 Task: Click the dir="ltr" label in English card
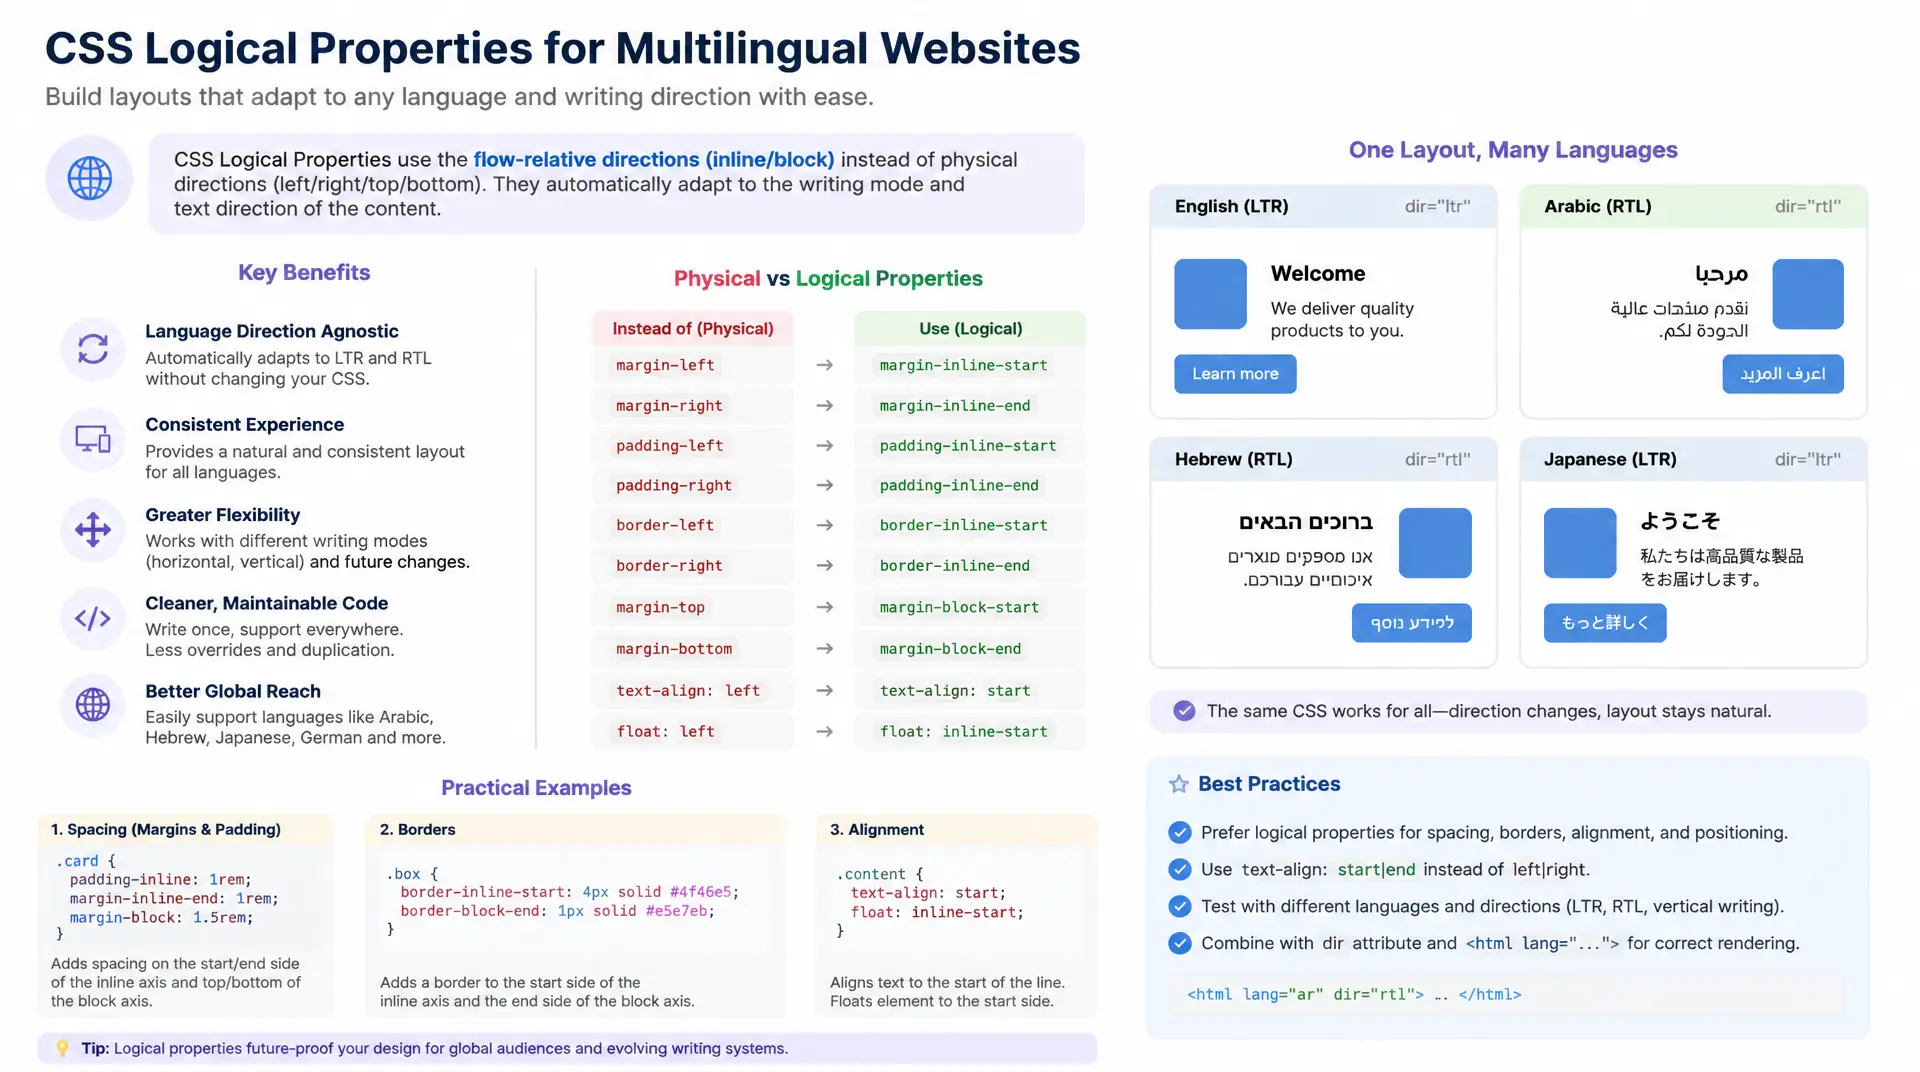click(1437, 207)
